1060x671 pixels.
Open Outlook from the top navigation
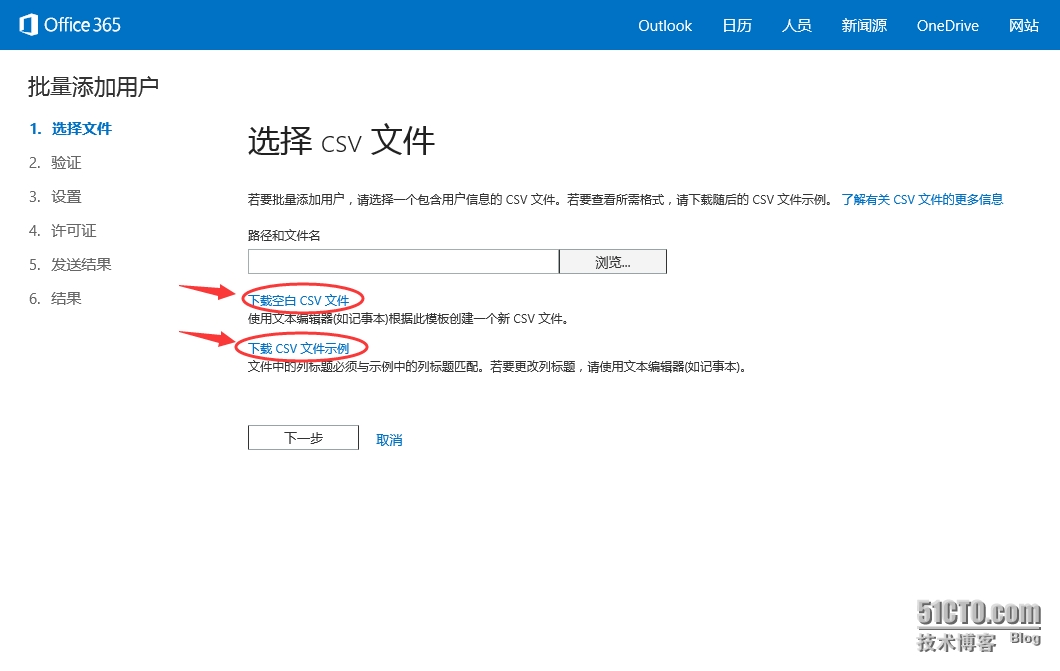[665, 26]
